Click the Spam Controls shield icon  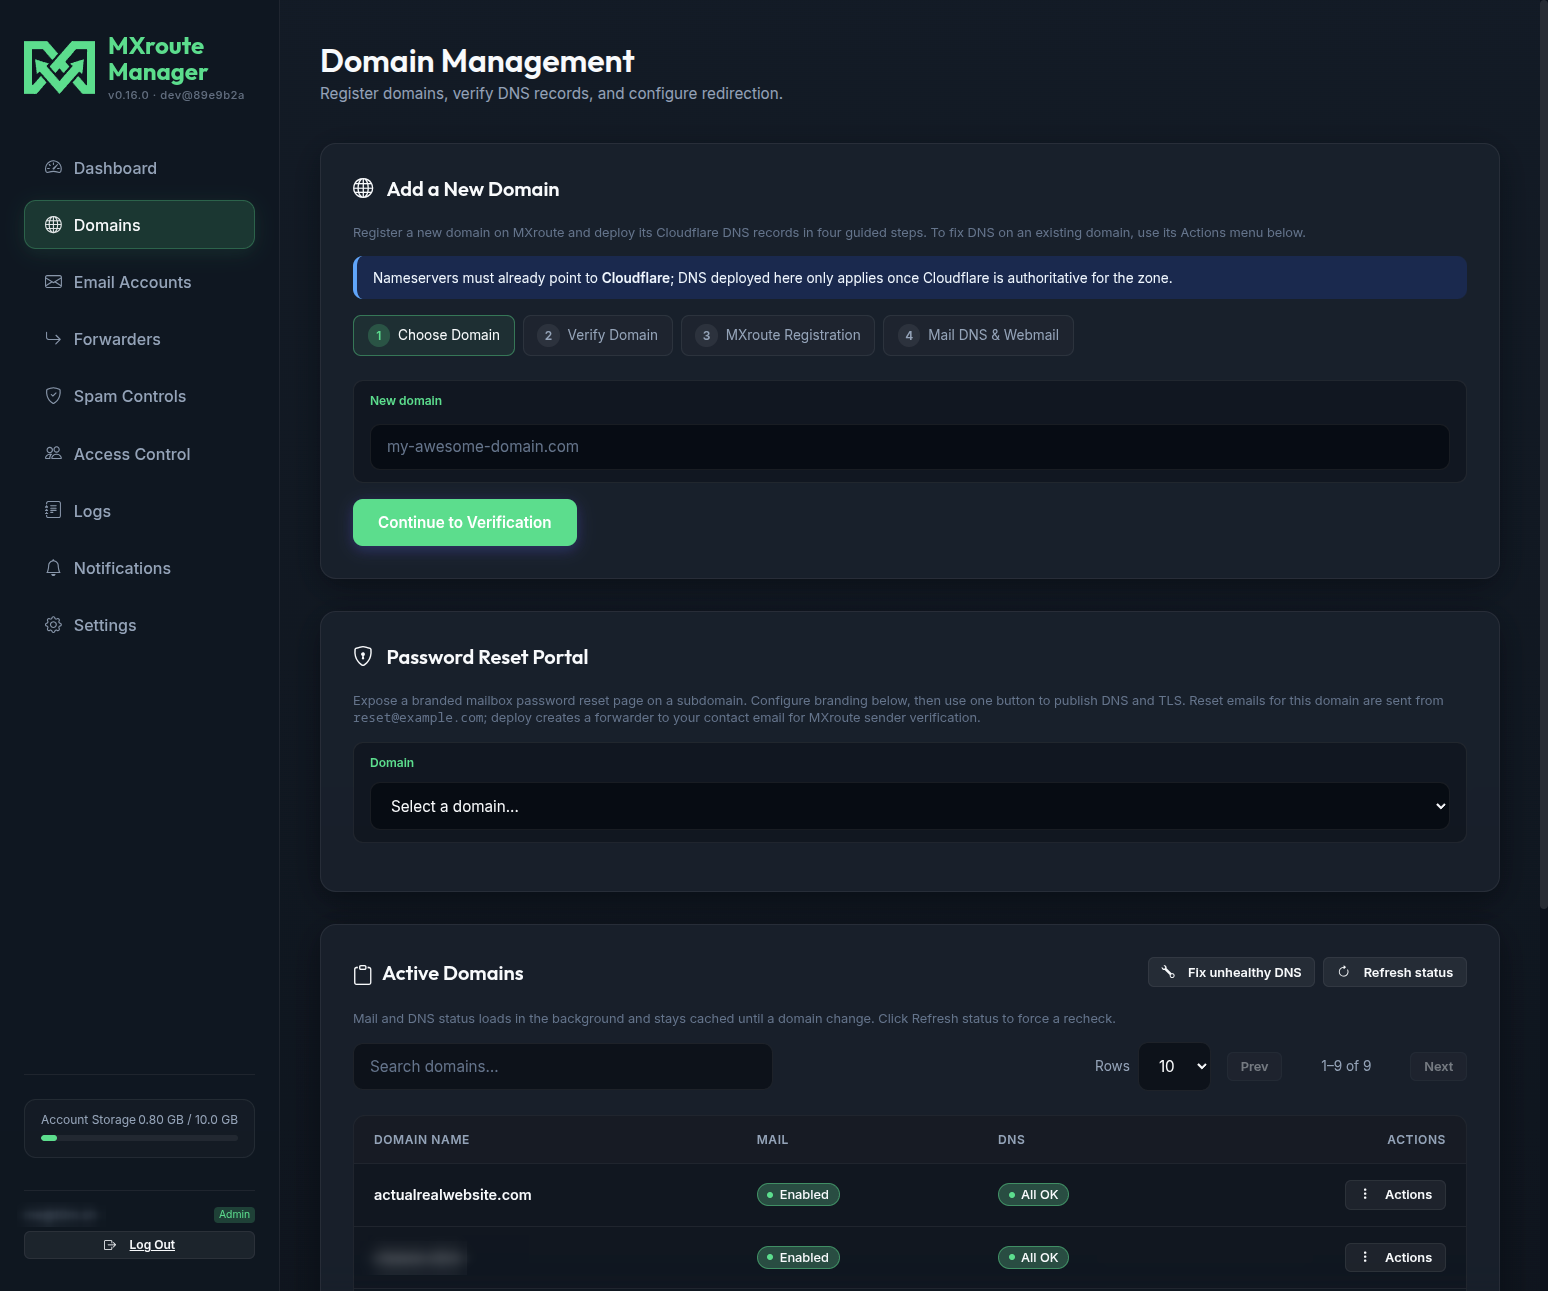click(x=54, y=396)
